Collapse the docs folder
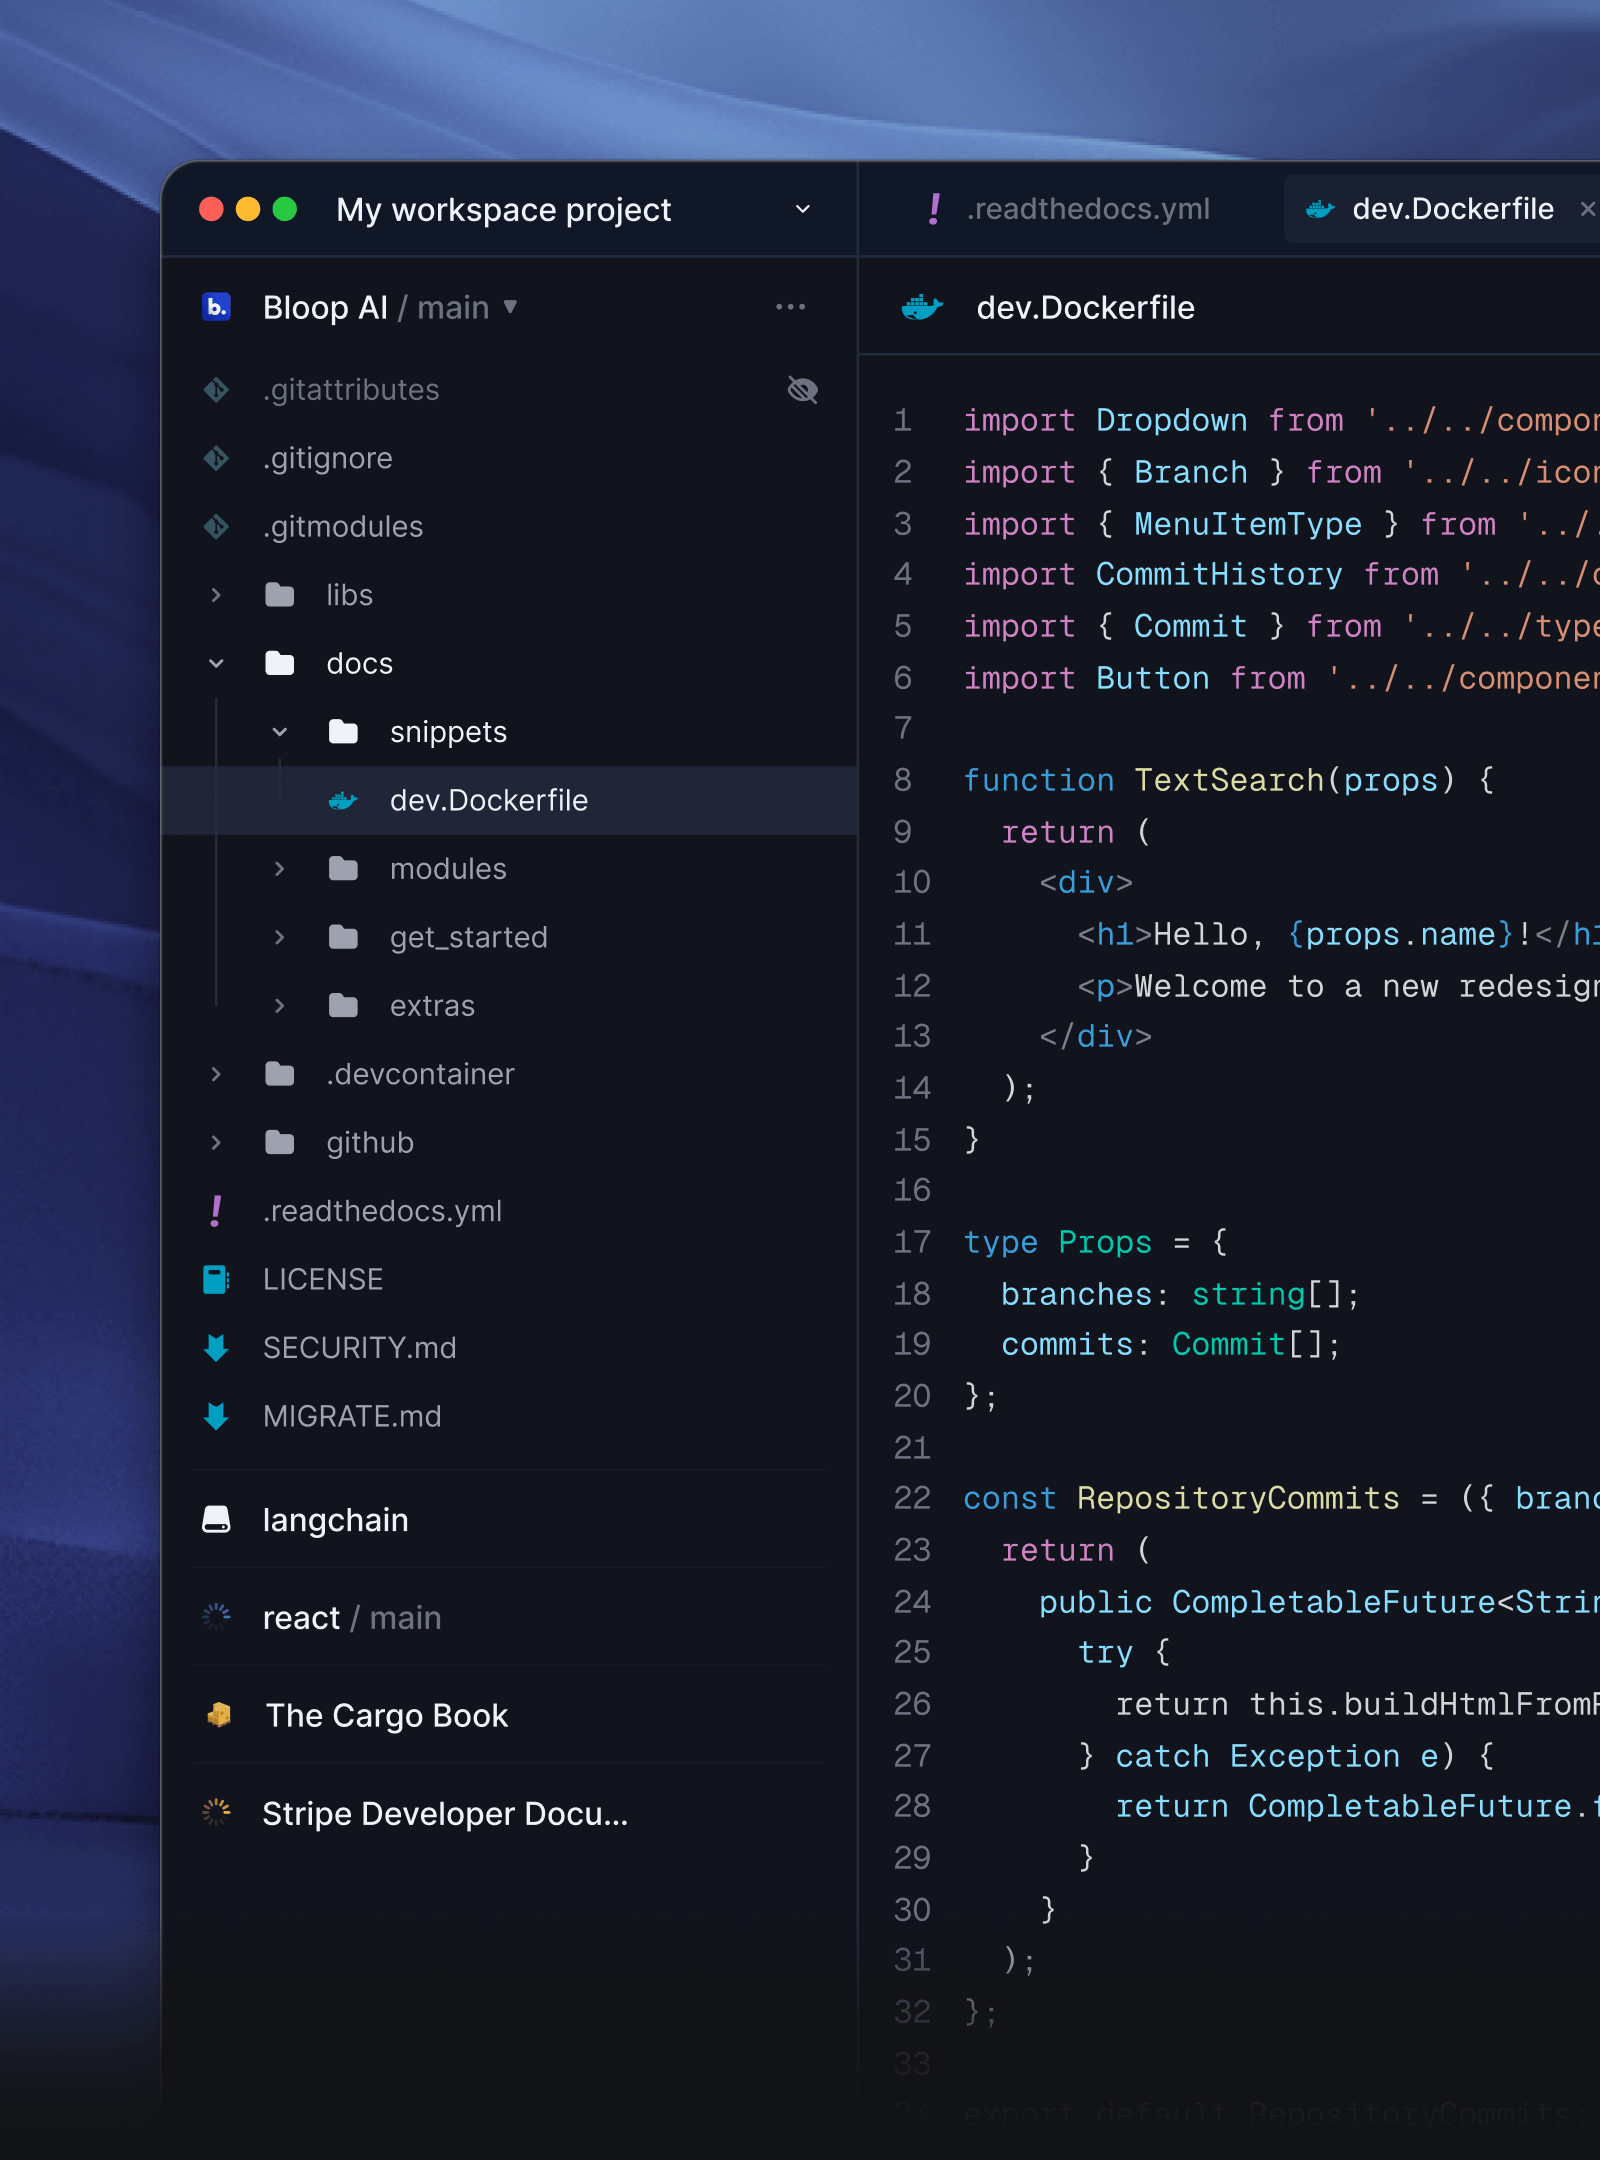 click(x=216, y=663)
